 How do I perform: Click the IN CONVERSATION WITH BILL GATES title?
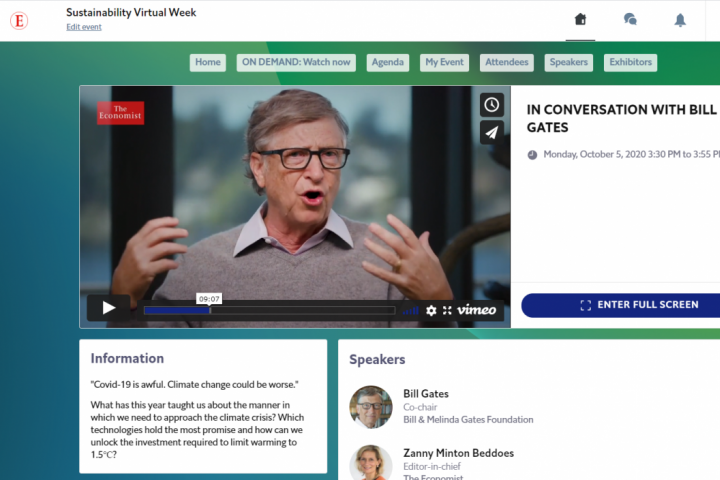pos(621,118)
